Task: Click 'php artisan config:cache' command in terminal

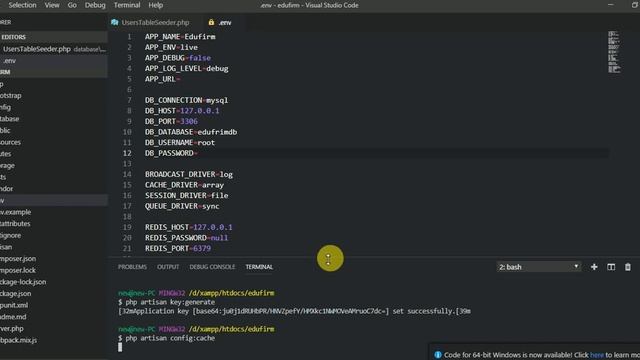Action: [170, 338]
